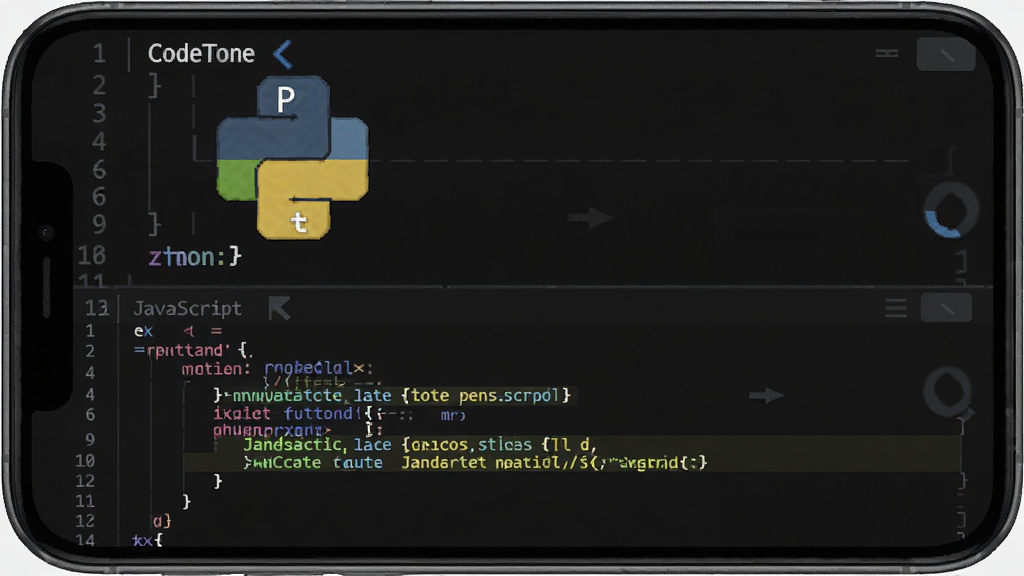The height and width of the screenshot is (576, 1024).
Task: Tap the right arrow in the JavaScript panel
Action: 765,395
